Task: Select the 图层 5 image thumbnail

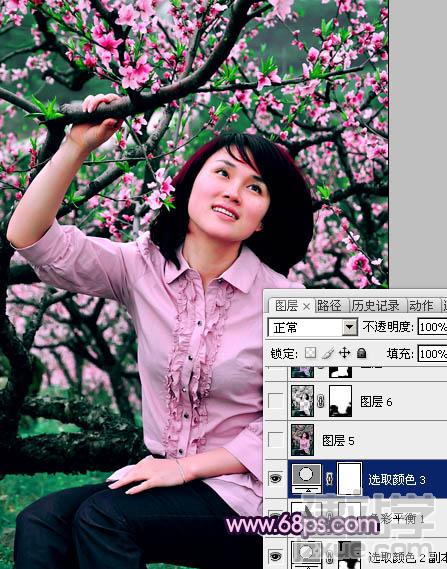Action: [x=303, y=440]
